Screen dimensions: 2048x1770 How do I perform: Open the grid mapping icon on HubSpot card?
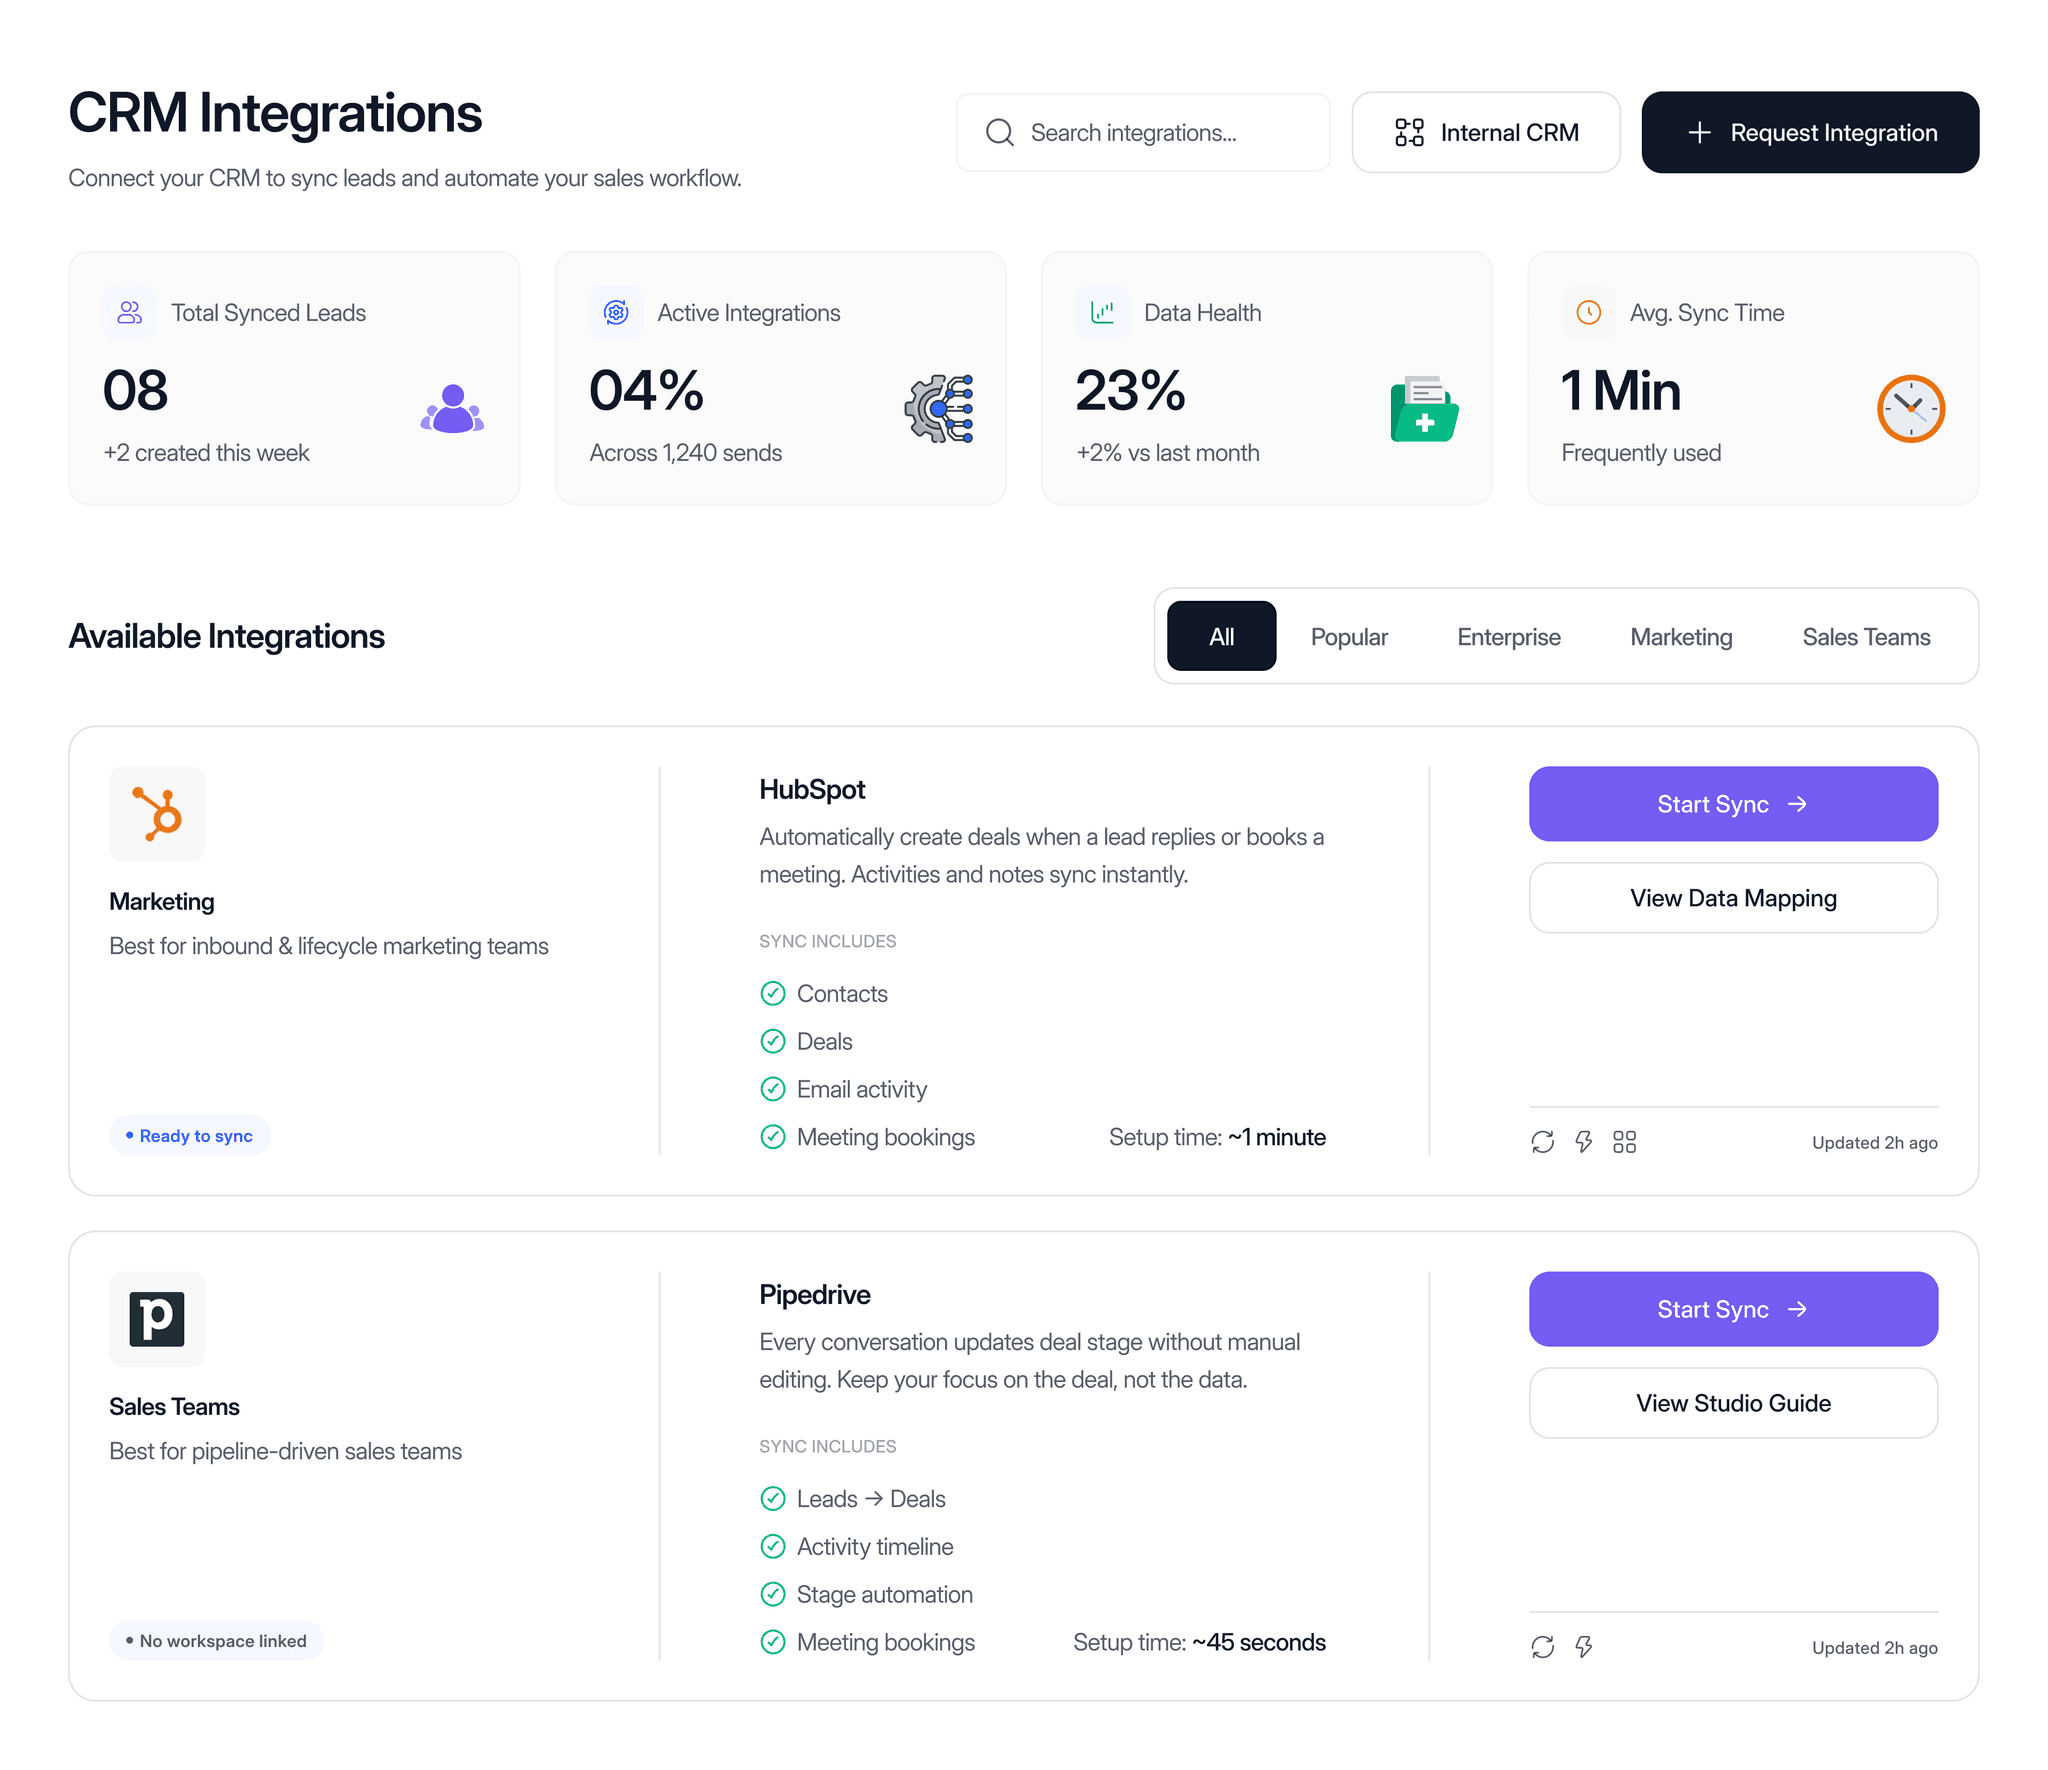(1624, 1142)
